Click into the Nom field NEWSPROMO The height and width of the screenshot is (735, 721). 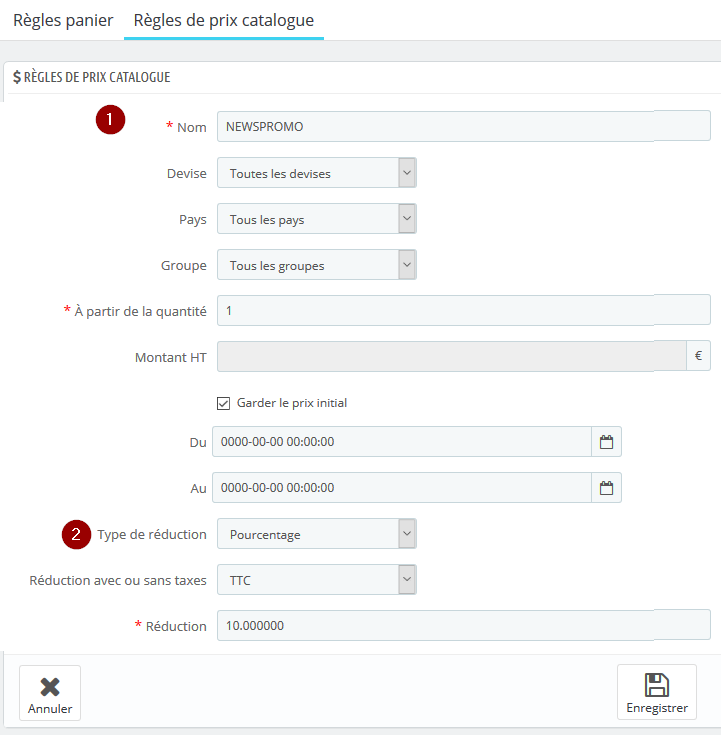pos(464,126)
